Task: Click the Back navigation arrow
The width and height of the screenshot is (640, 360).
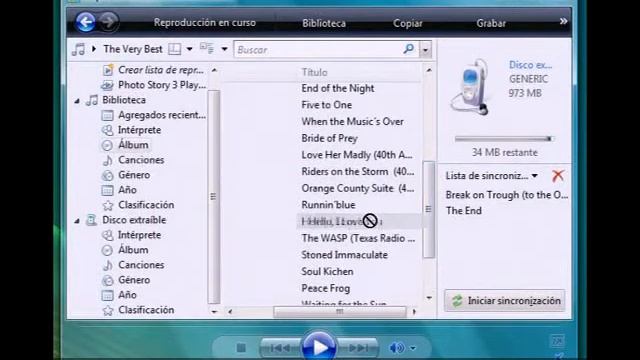Action: coord(85,22)
